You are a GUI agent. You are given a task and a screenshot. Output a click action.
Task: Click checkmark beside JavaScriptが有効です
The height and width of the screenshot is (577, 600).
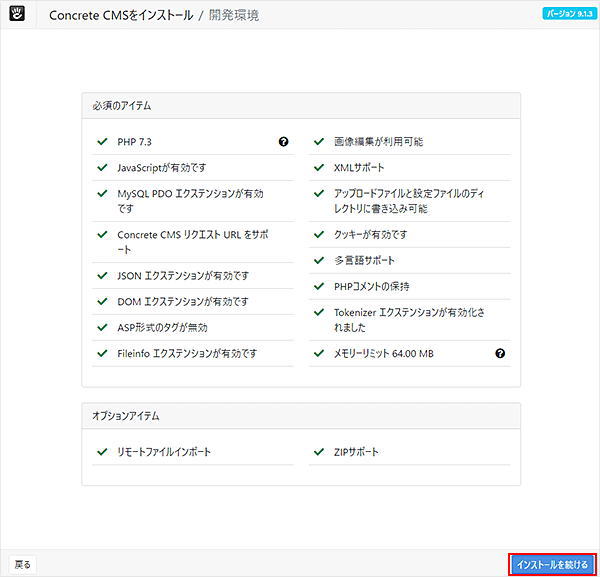click(102, 168)
